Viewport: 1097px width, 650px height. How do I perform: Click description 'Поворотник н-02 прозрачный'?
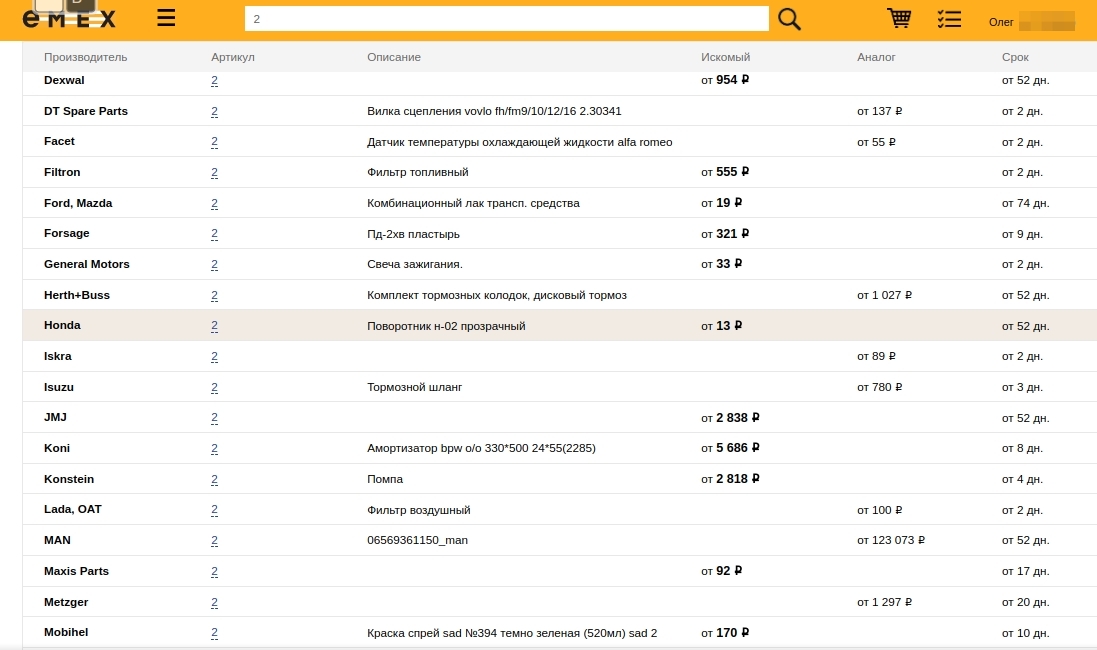(x=446, y=326)
